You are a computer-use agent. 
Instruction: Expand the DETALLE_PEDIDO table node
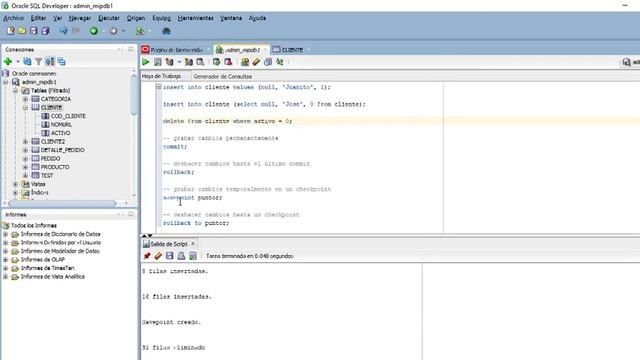(x=25, y=150)
